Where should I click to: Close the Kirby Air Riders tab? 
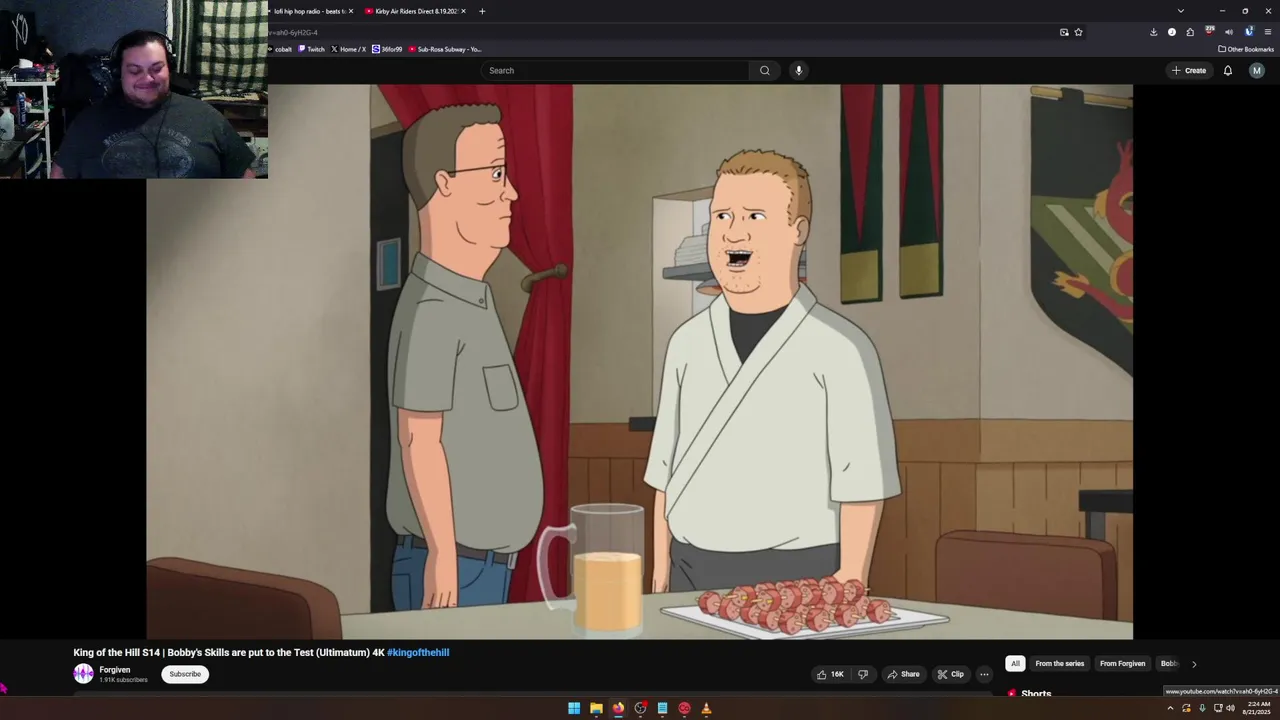(463, 11)
